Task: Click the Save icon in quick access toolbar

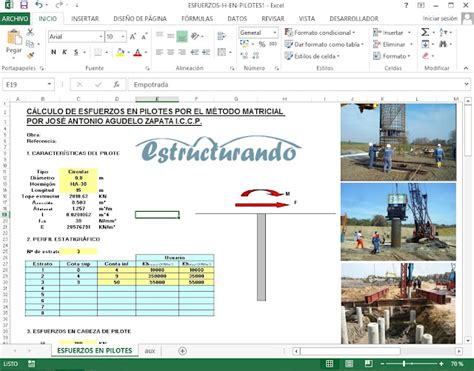Action: [x=24, y=5]
